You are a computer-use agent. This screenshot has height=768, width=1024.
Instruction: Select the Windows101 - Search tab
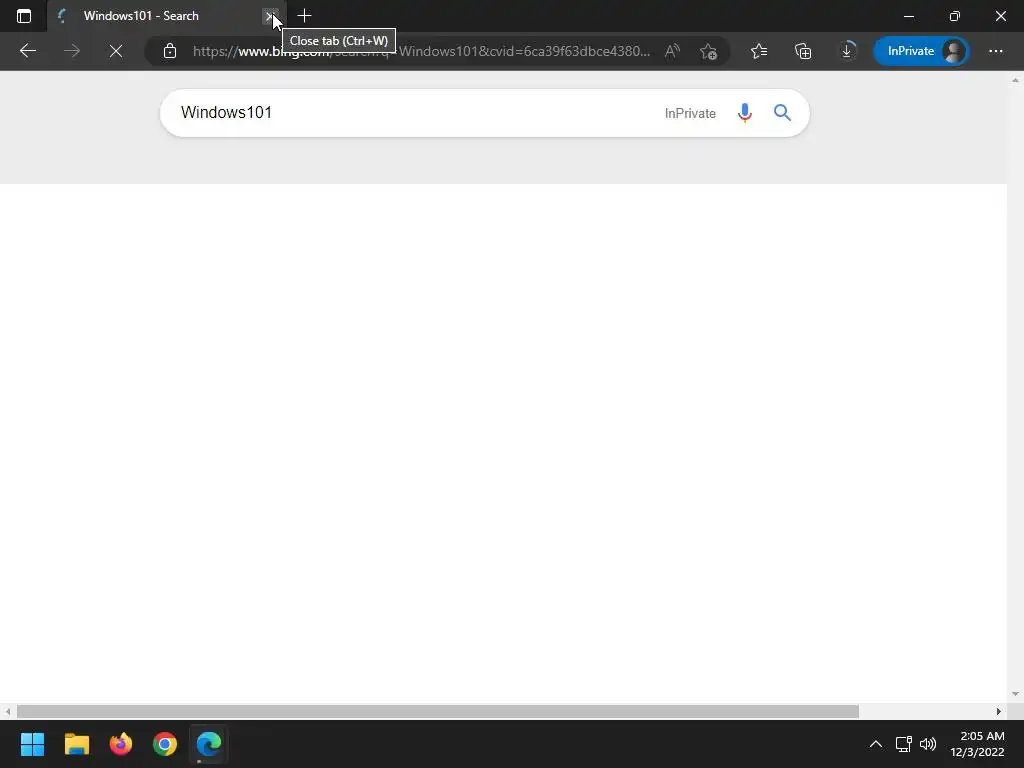click(166, 16)
